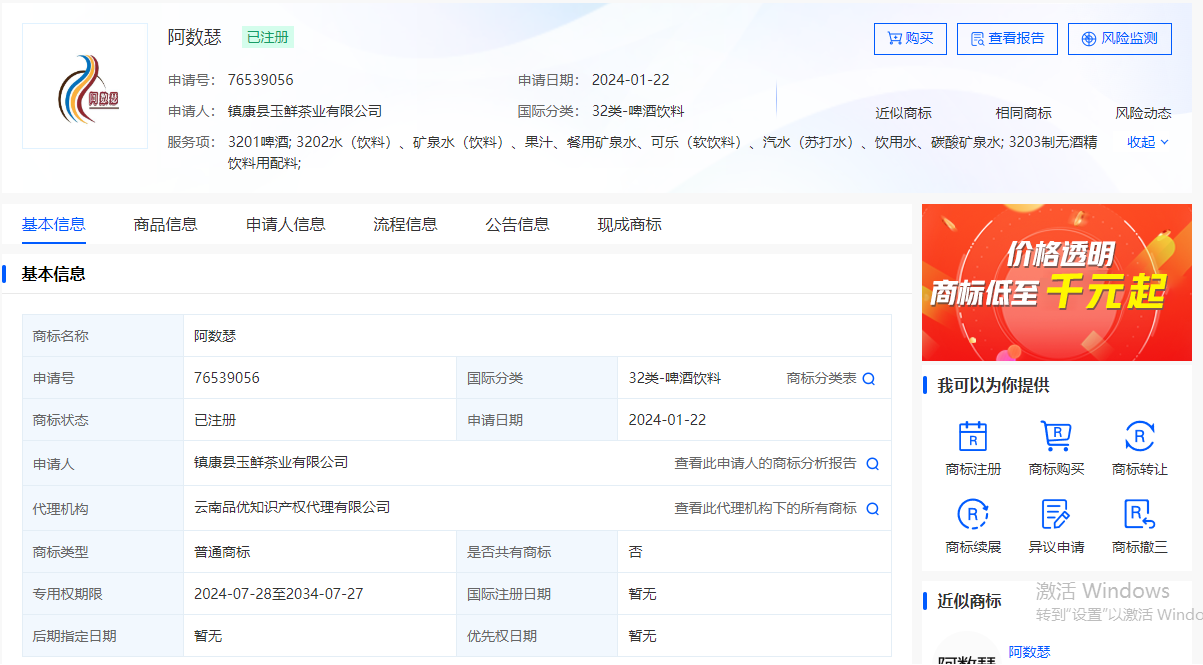This screenshot has height=665, width=1203.
Task: Switch to 相同商标 tab
Action: click(1023, 113)
